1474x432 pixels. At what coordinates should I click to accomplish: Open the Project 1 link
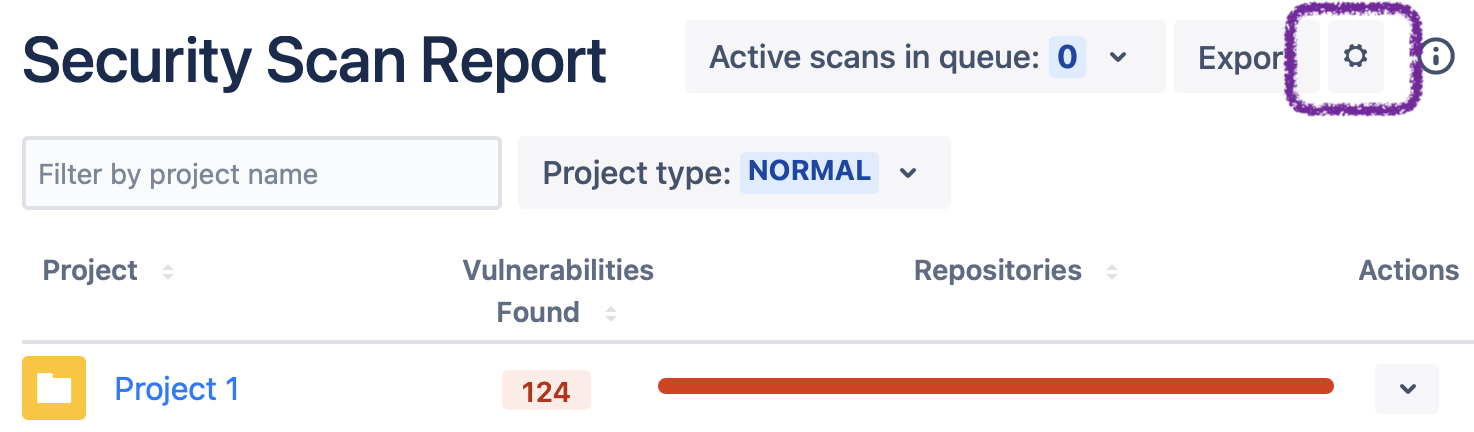point(177,389)
